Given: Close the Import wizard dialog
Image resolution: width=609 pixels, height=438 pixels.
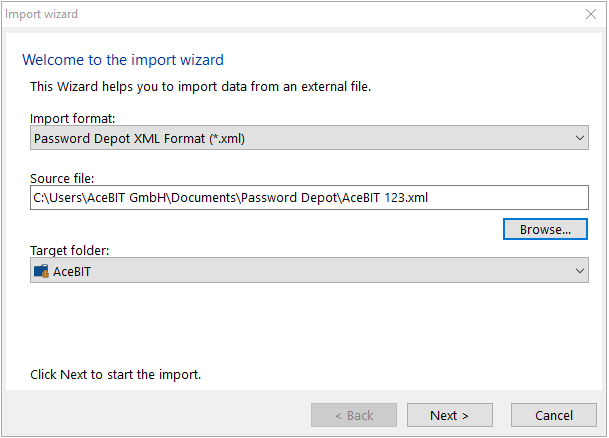Looking at the screenshot, I should pyautogui.click(x=591, y=14).
